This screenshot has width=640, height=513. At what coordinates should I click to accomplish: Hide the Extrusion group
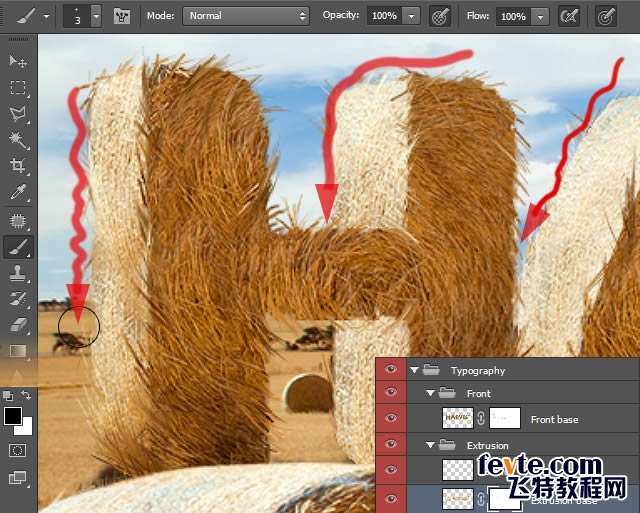[391, 445]
